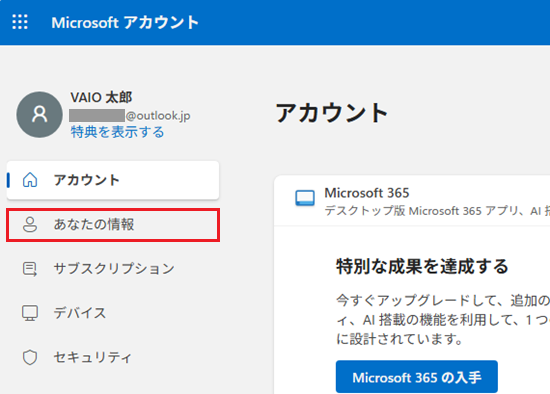Open the 特典を表示する link
The width and height of the screenshot is (550, 394).
[117, 132]
